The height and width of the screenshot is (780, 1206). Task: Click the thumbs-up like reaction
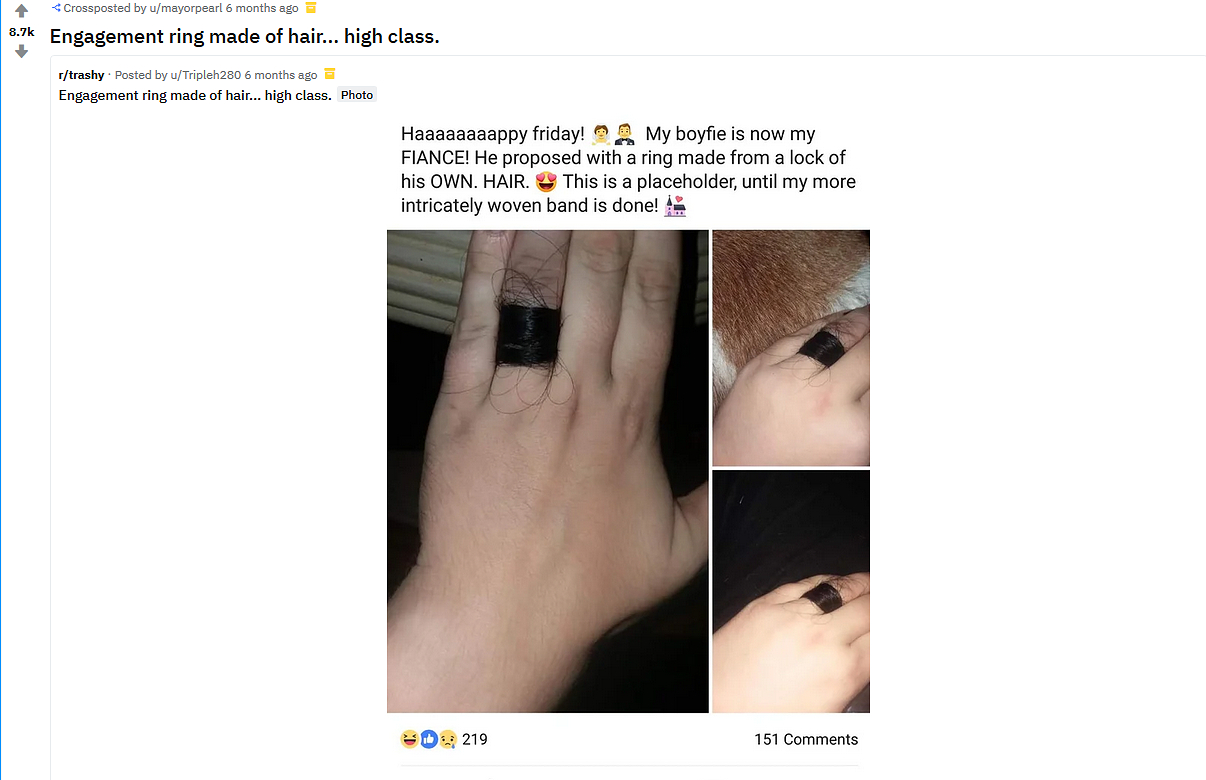[x=429, y=739]
